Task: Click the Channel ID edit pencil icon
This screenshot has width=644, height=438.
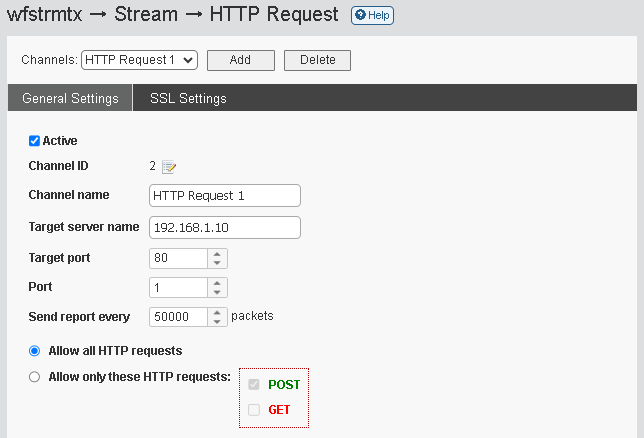Action: click(169, 167)
